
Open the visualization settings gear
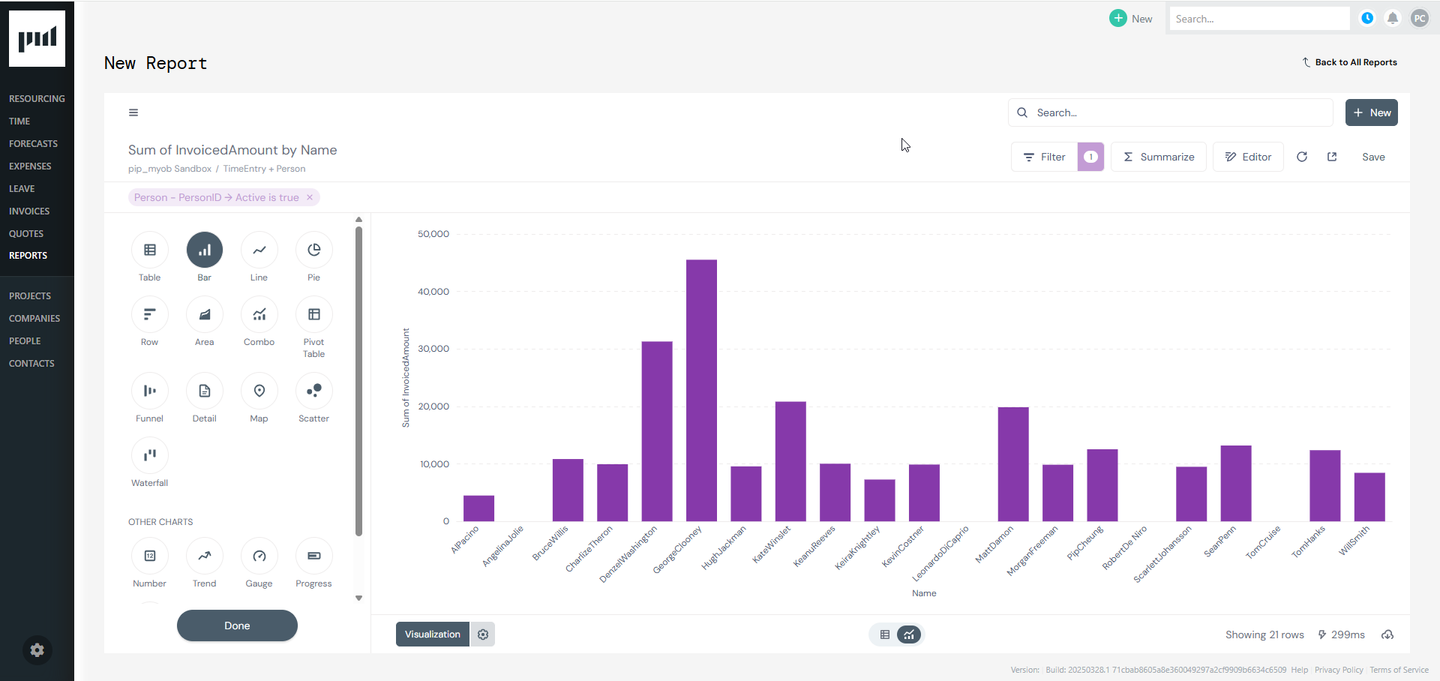483,634
